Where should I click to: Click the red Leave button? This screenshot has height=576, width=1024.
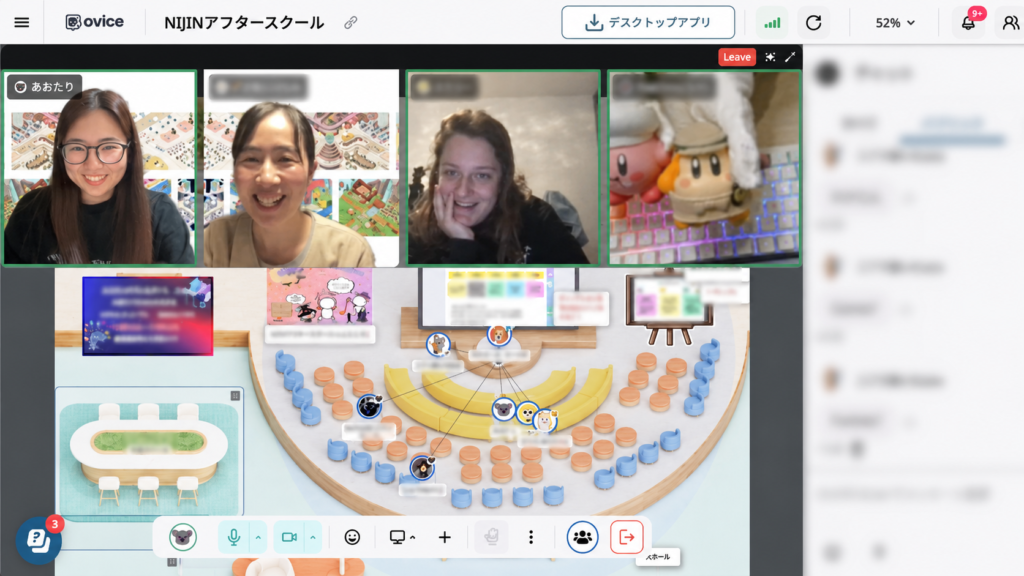(737, 57)
